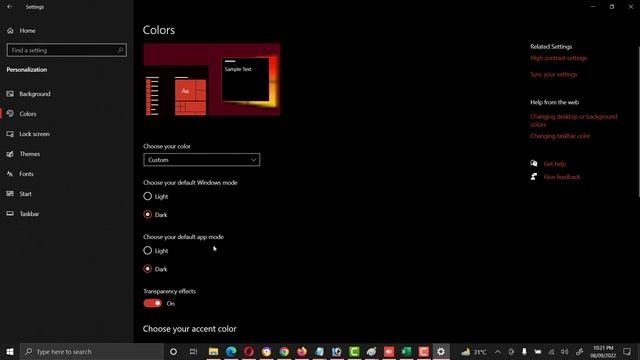
Task: Open Background personalization page
Action: [29, 94]
